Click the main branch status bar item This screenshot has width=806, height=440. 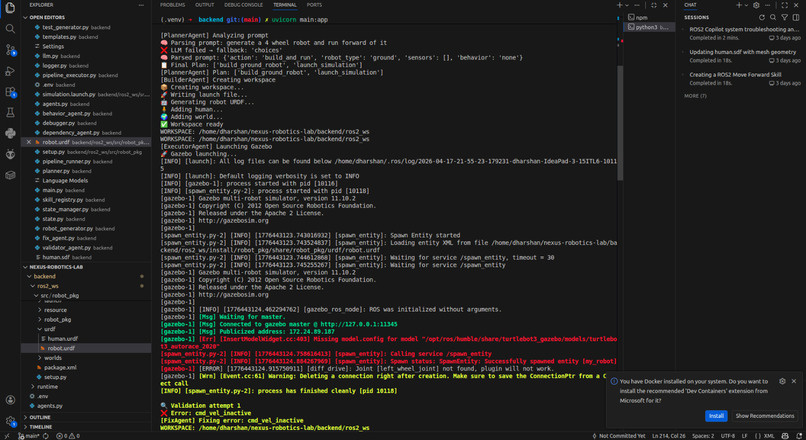29,436
